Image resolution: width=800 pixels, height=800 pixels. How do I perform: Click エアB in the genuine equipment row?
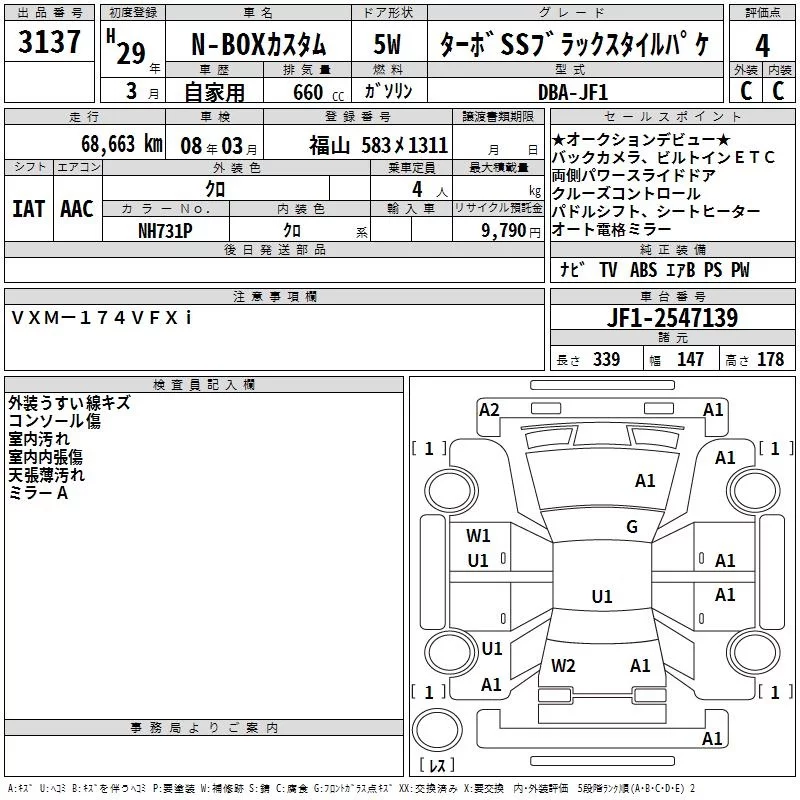pos(681,269)
